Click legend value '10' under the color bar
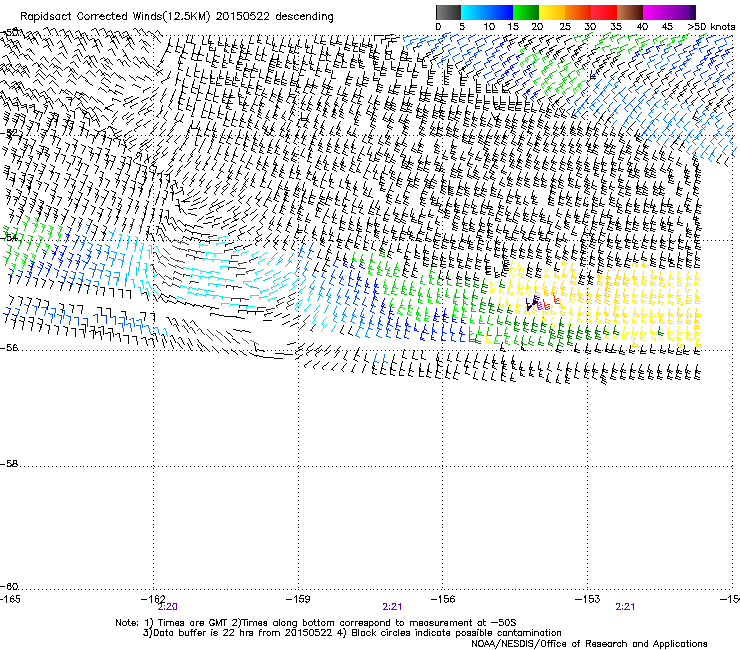This screenshot has height=650, width=740. click(x=489, y=27)
